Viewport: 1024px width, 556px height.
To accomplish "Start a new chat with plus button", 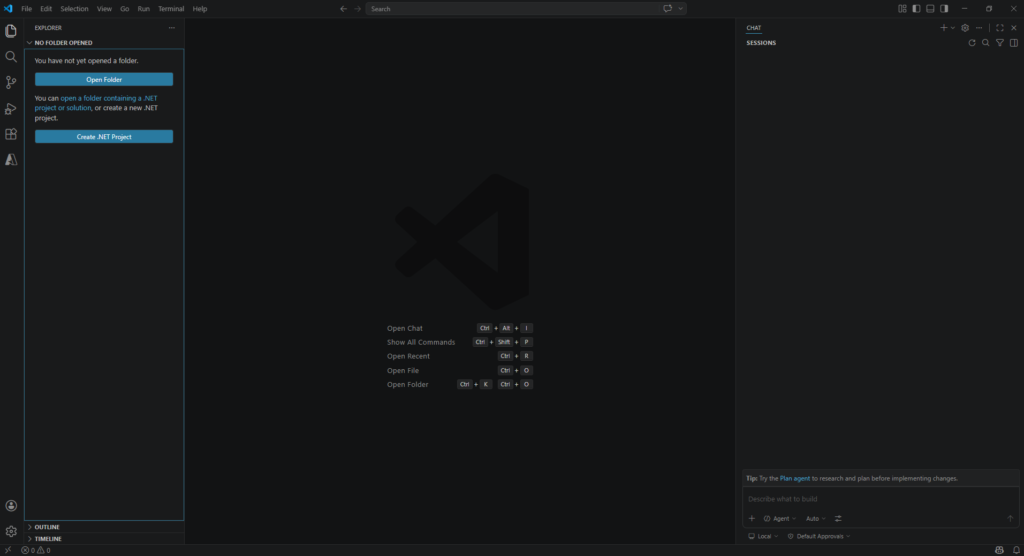I will click(x=944, y=28).
